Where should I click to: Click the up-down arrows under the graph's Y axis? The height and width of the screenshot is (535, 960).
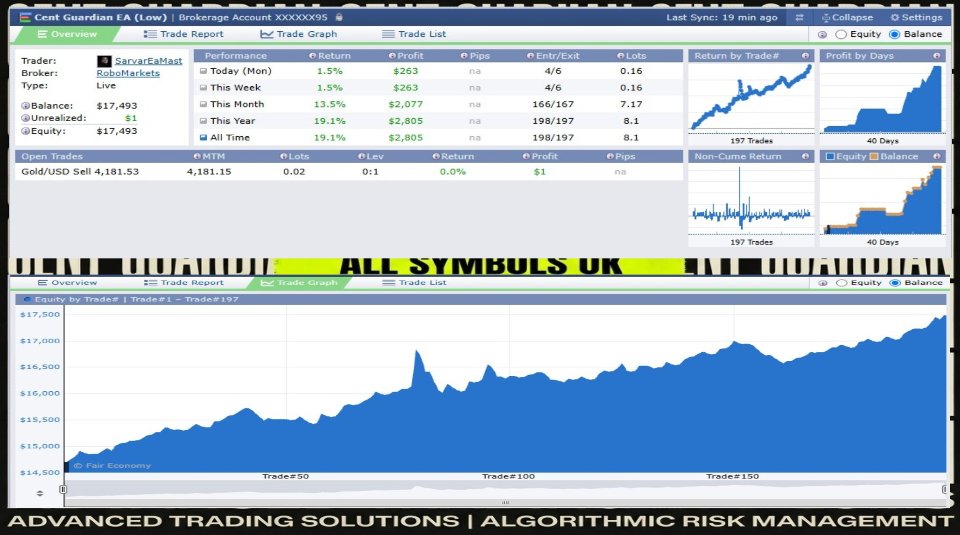coord(40,493)
